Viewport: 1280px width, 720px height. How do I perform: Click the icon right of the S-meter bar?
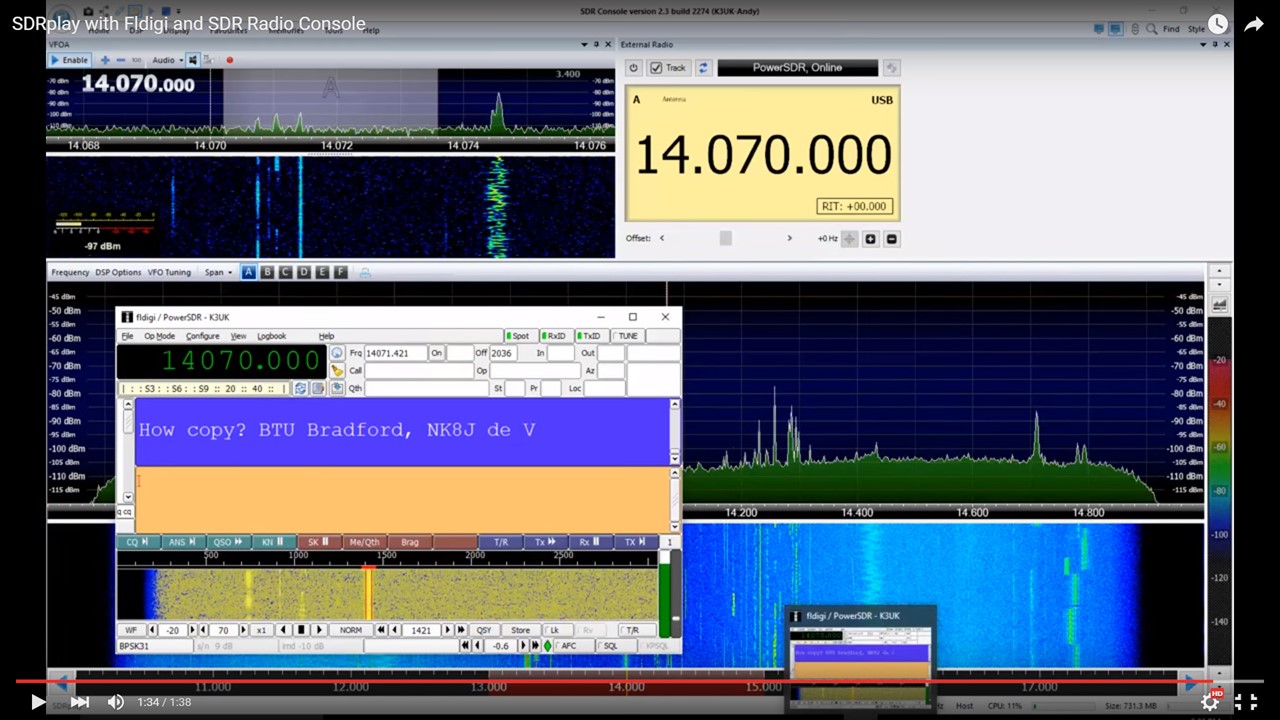[x=301, y=388]
